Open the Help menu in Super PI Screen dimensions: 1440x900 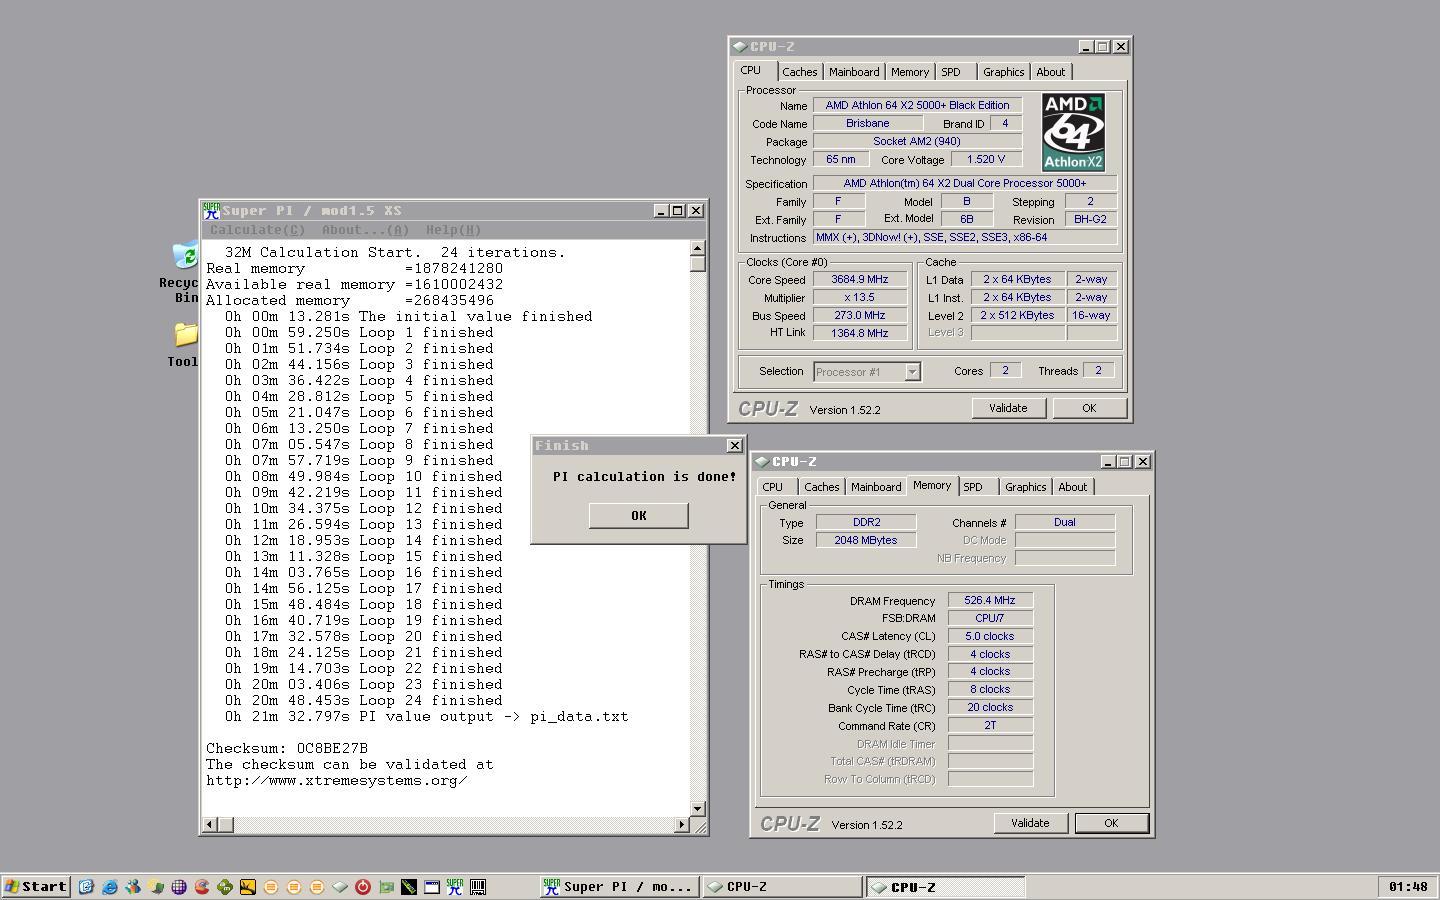tap(453, 230)
